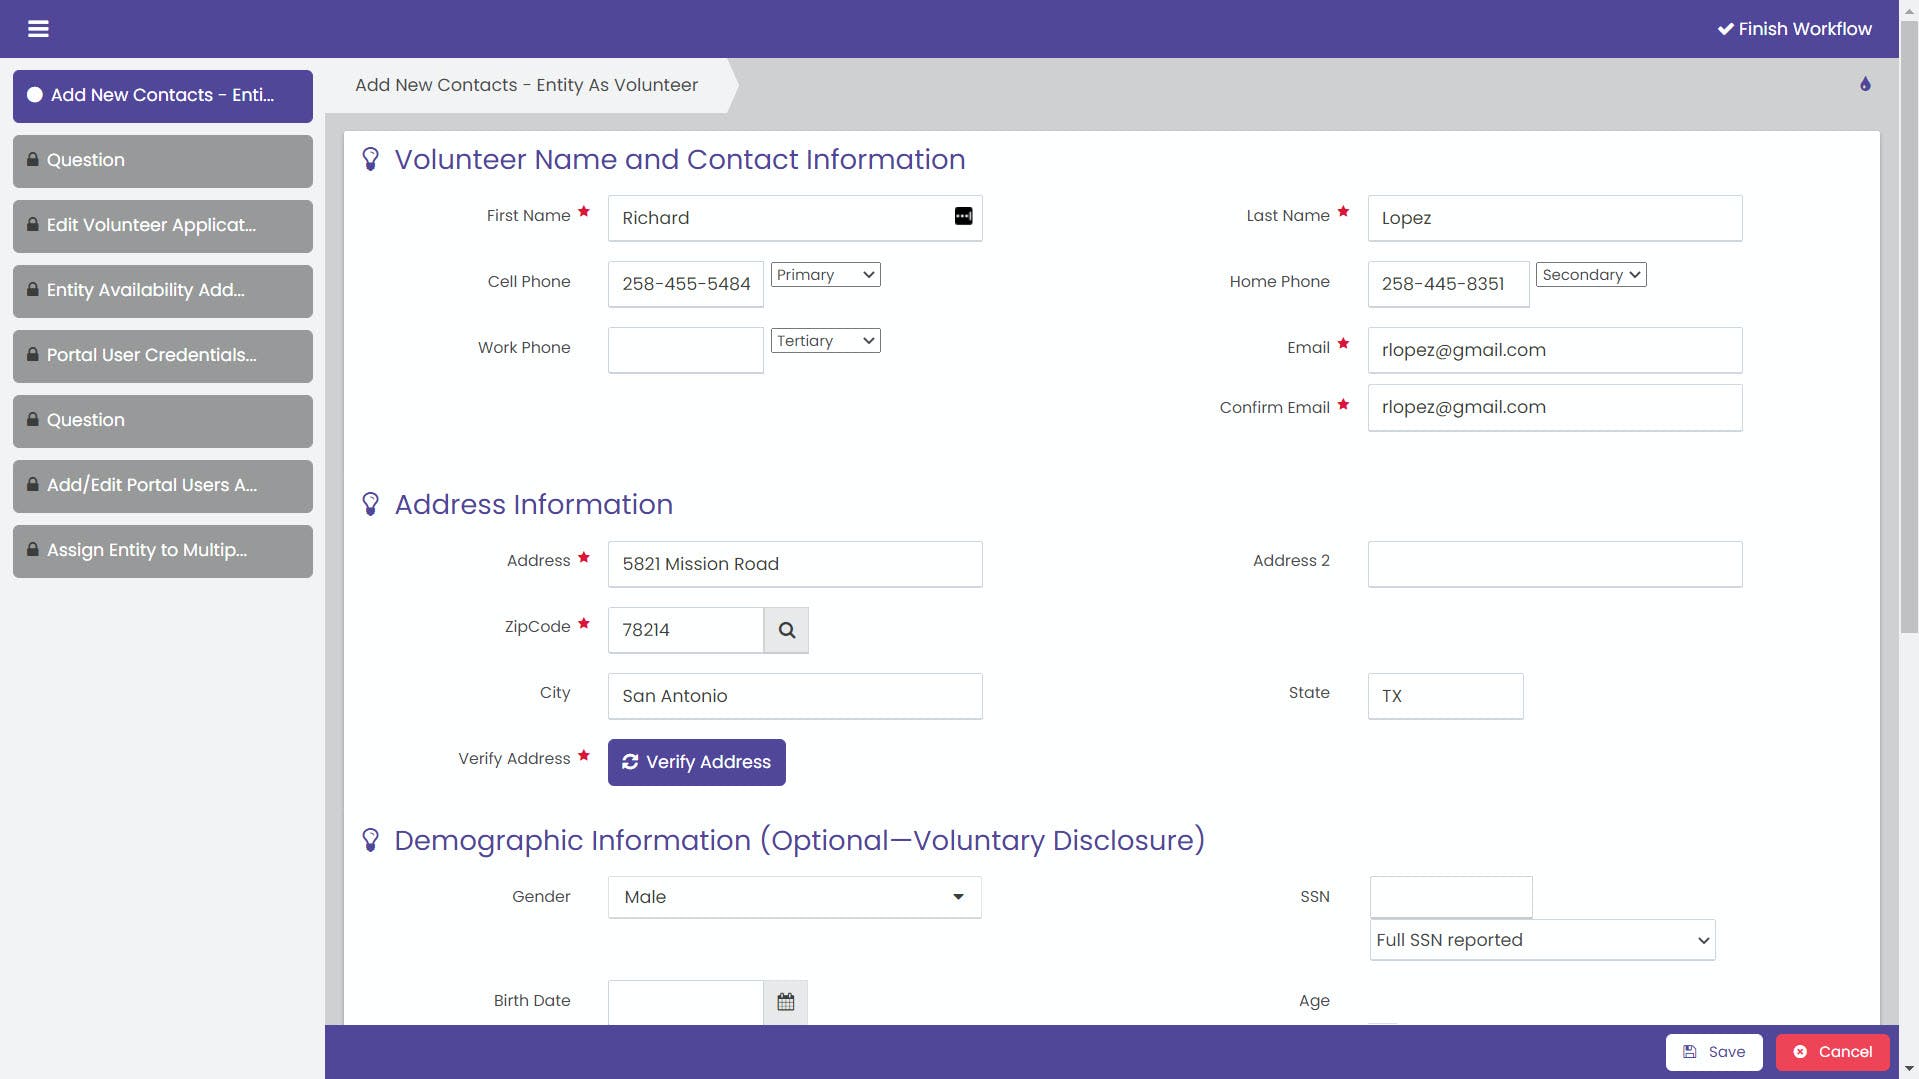Expand the Gender dropdown

coord(794,897)
